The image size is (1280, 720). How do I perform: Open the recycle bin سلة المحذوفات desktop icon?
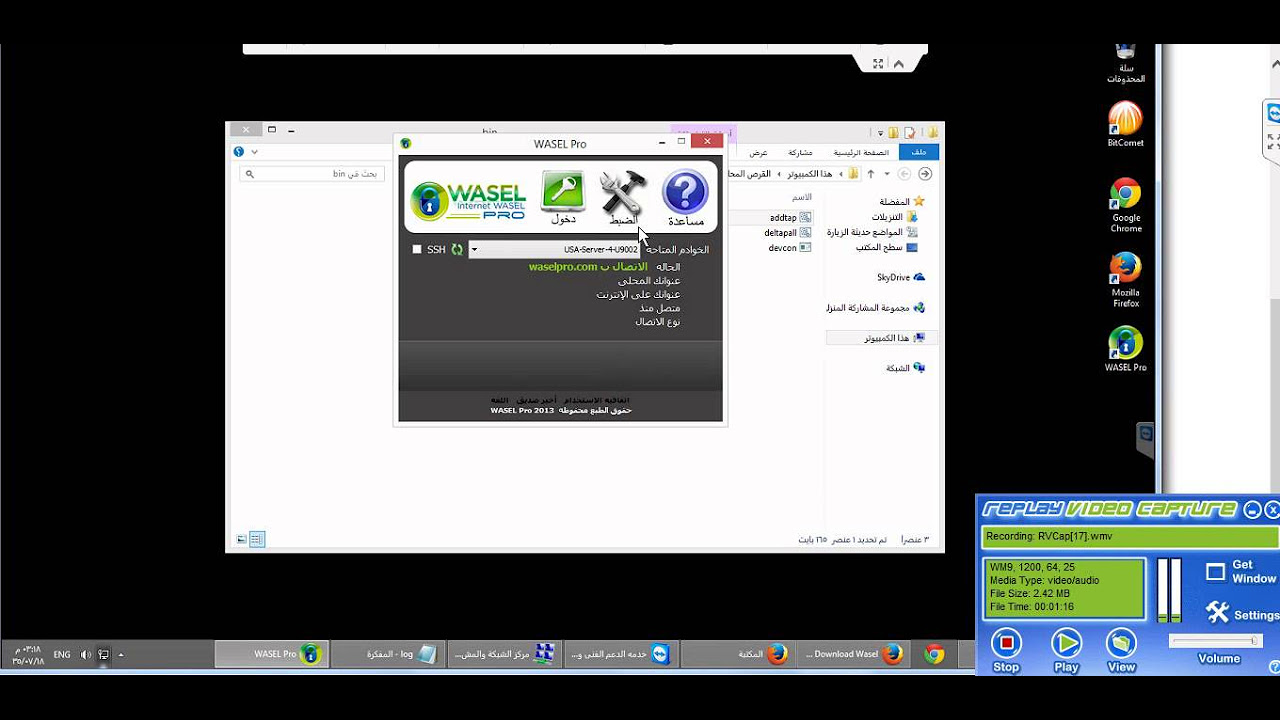(x=1125, y=64)
